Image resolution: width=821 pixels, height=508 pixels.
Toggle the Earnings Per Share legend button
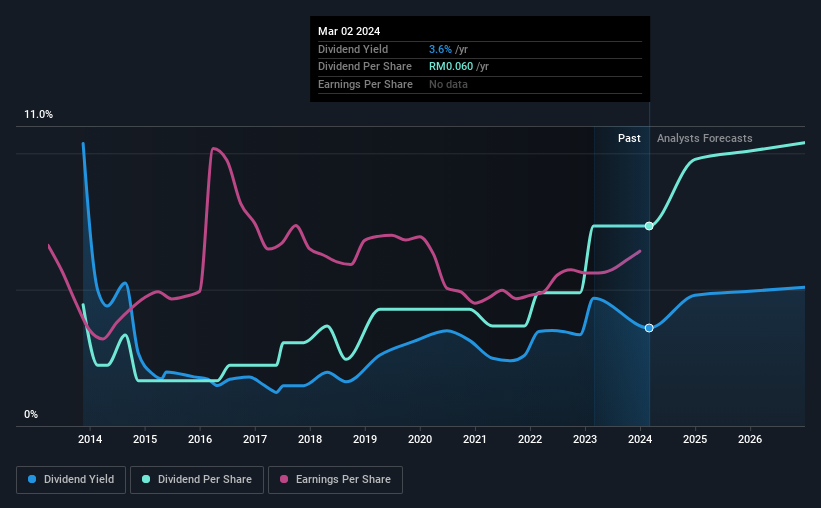[x=335, y=480]
